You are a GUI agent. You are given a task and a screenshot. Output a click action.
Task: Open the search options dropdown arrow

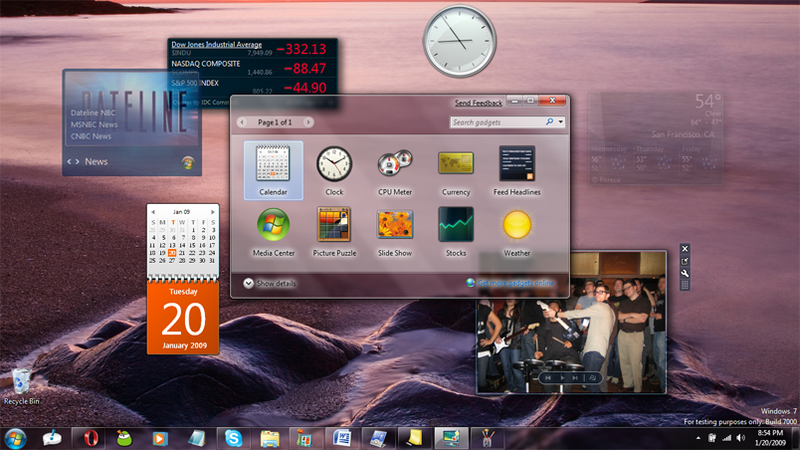click(x=561, y=122)
